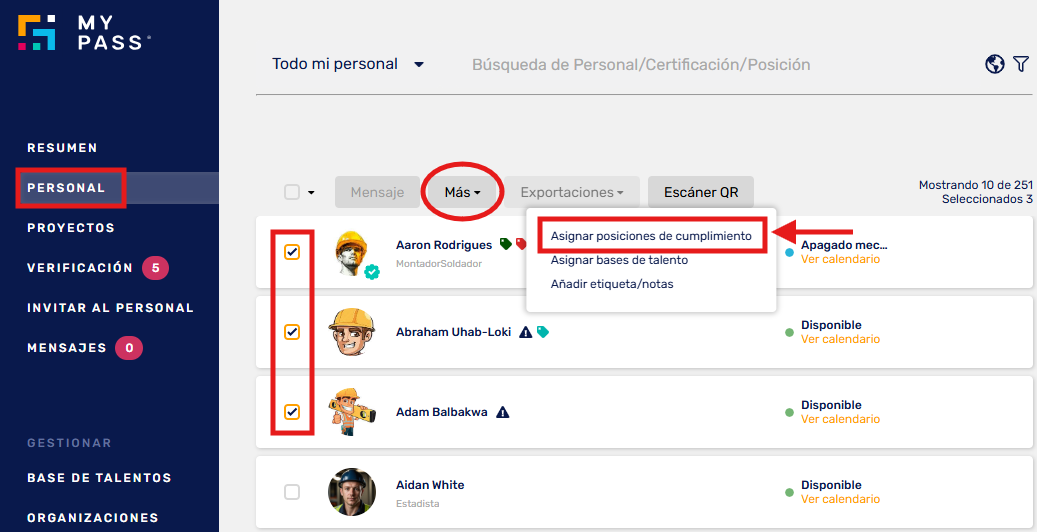Click Aaron Rodrigues' blue status dot
1037x532 pixels.
pos(789,252)
